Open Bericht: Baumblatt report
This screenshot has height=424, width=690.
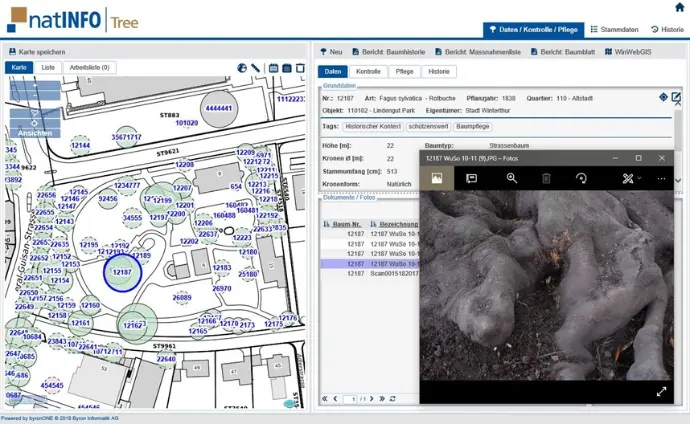click(562, 52)
